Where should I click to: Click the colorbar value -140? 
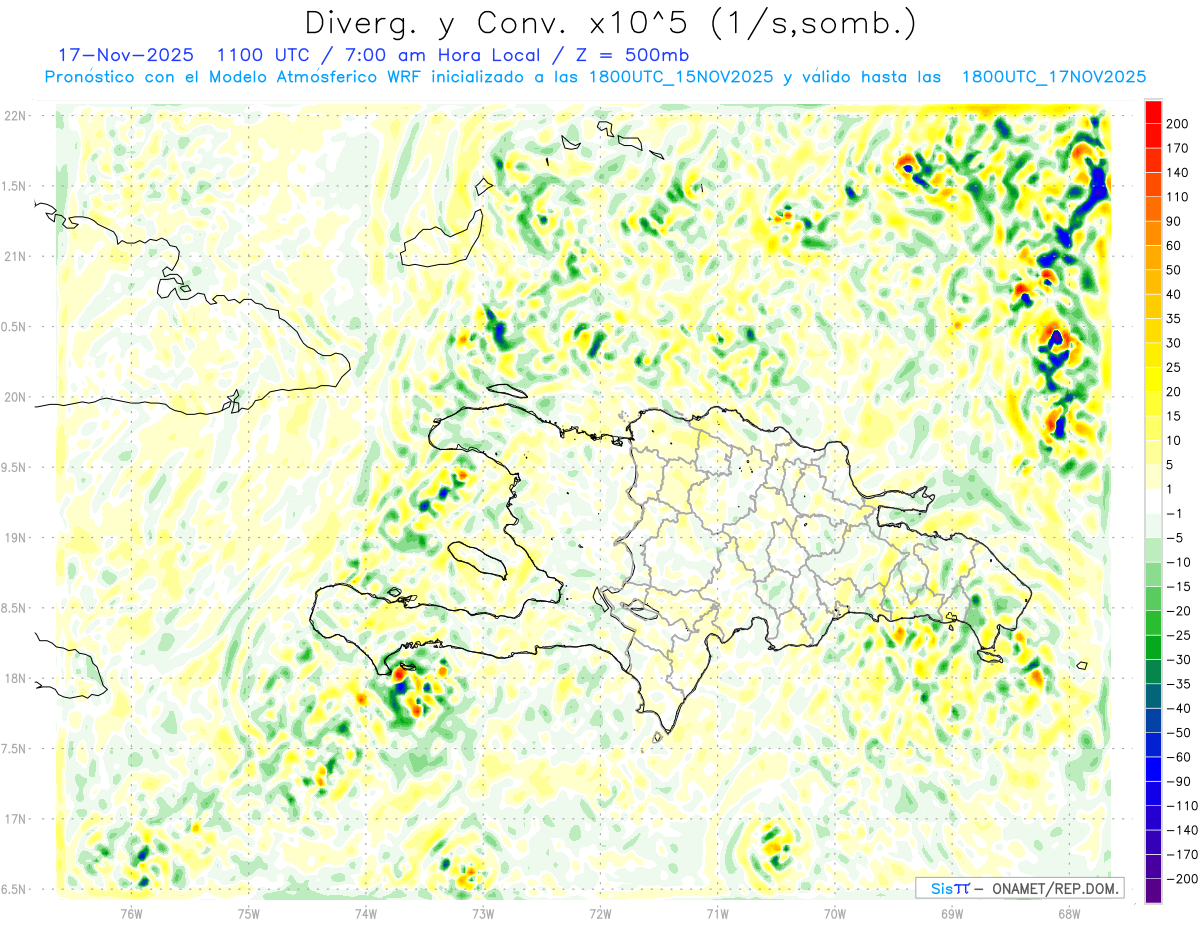coord(1183,830)
